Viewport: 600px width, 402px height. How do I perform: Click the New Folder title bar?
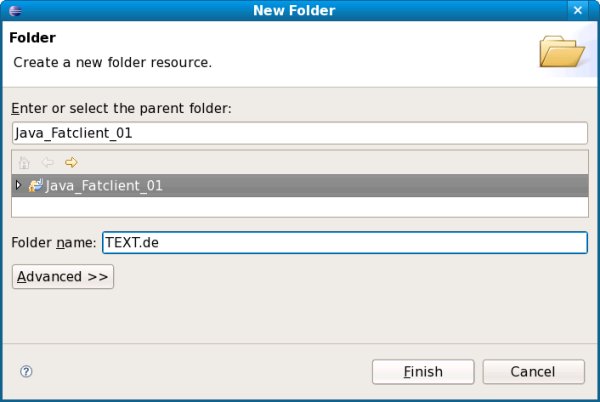coord(300,11)
